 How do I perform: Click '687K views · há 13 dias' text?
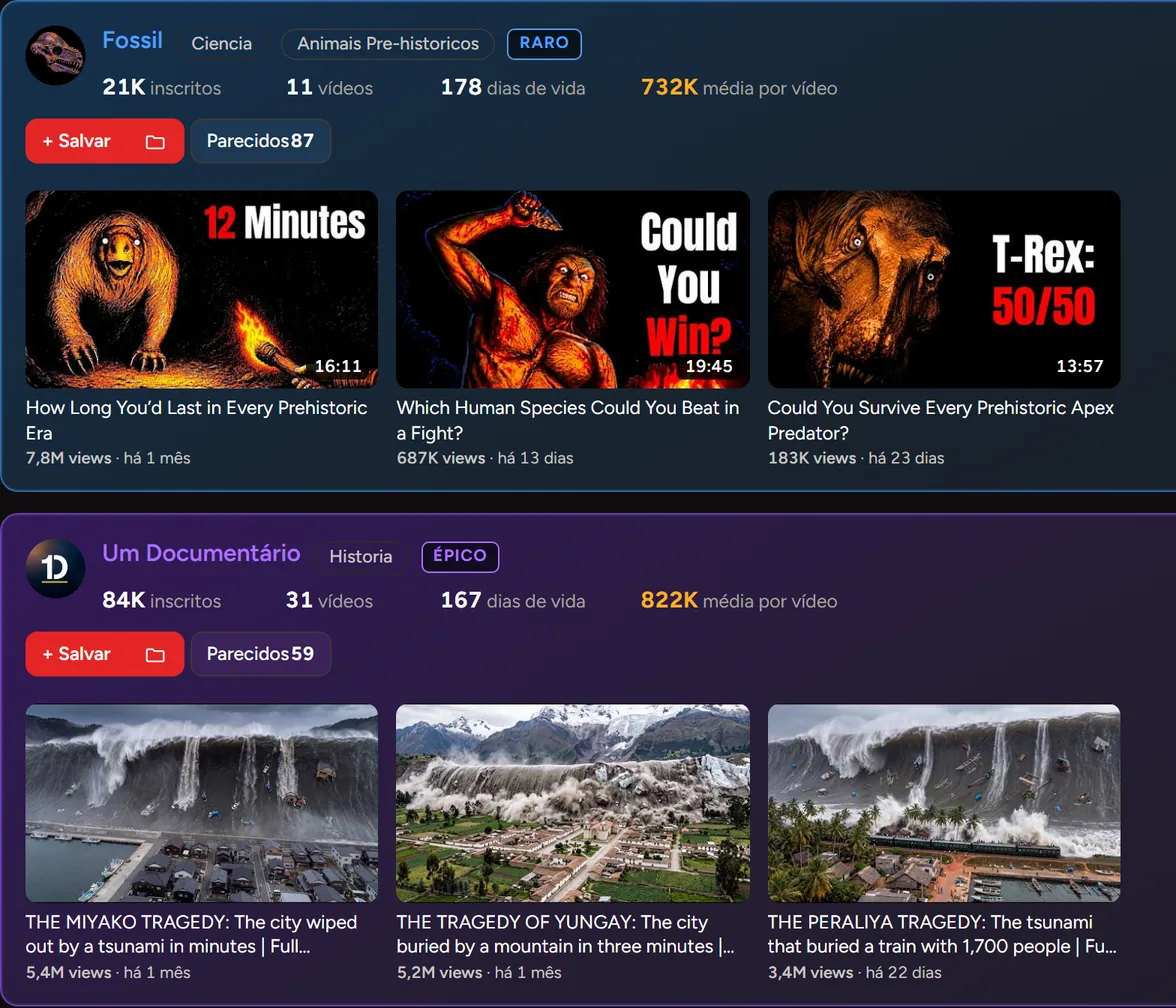[485, 458]
